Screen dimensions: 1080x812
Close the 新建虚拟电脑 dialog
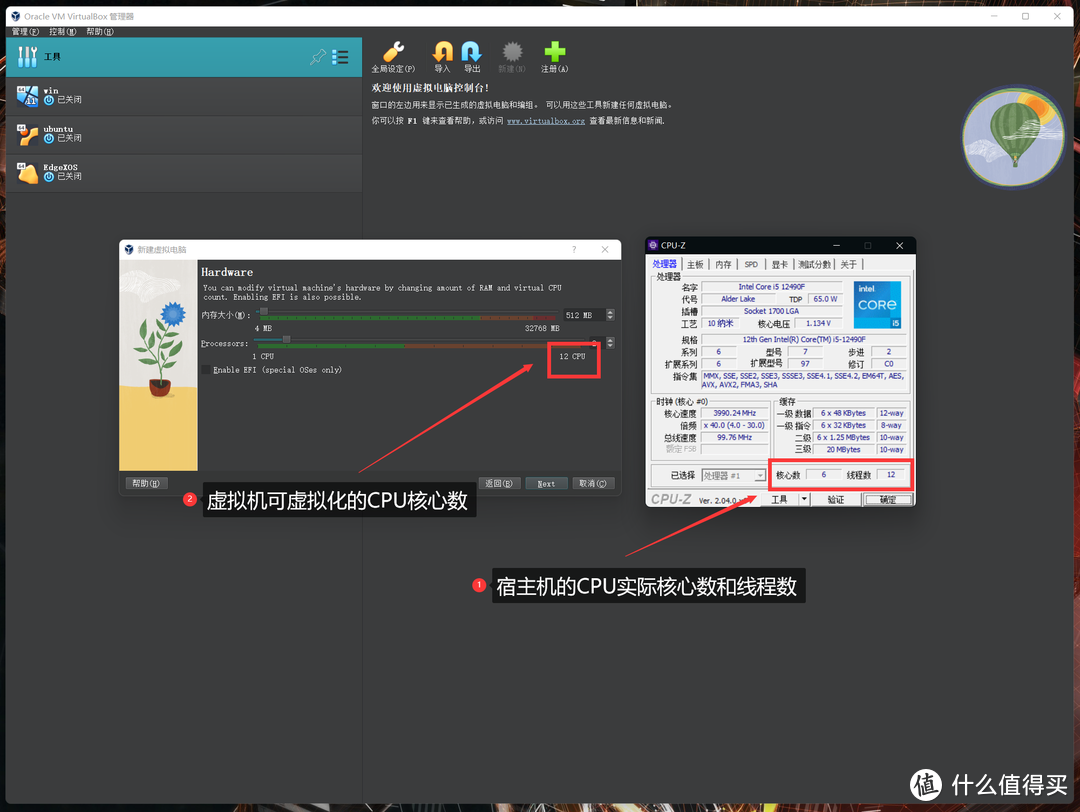point(605,249)
